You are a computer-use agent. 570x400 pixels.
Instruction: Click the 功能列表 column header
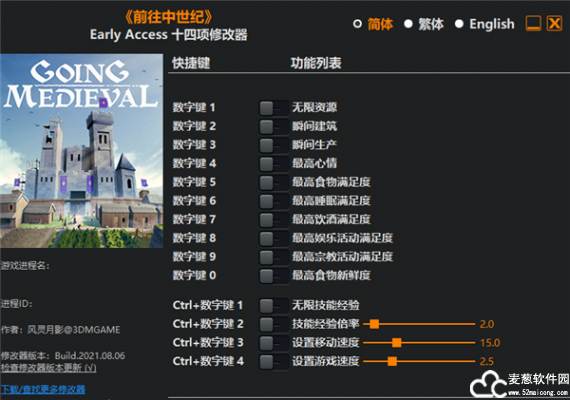(x=316, y=63)
